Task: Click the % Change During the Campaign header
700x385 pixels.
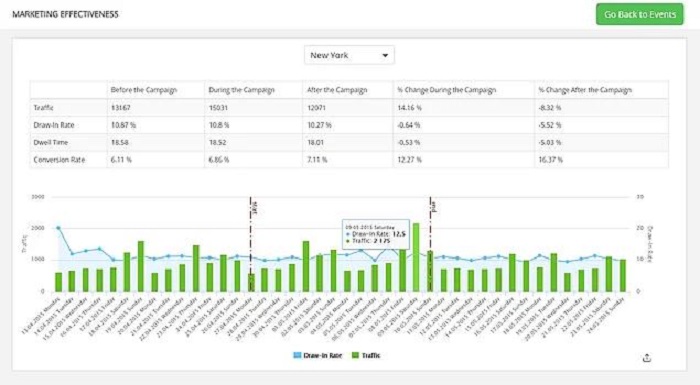Action: coord(447,90)
